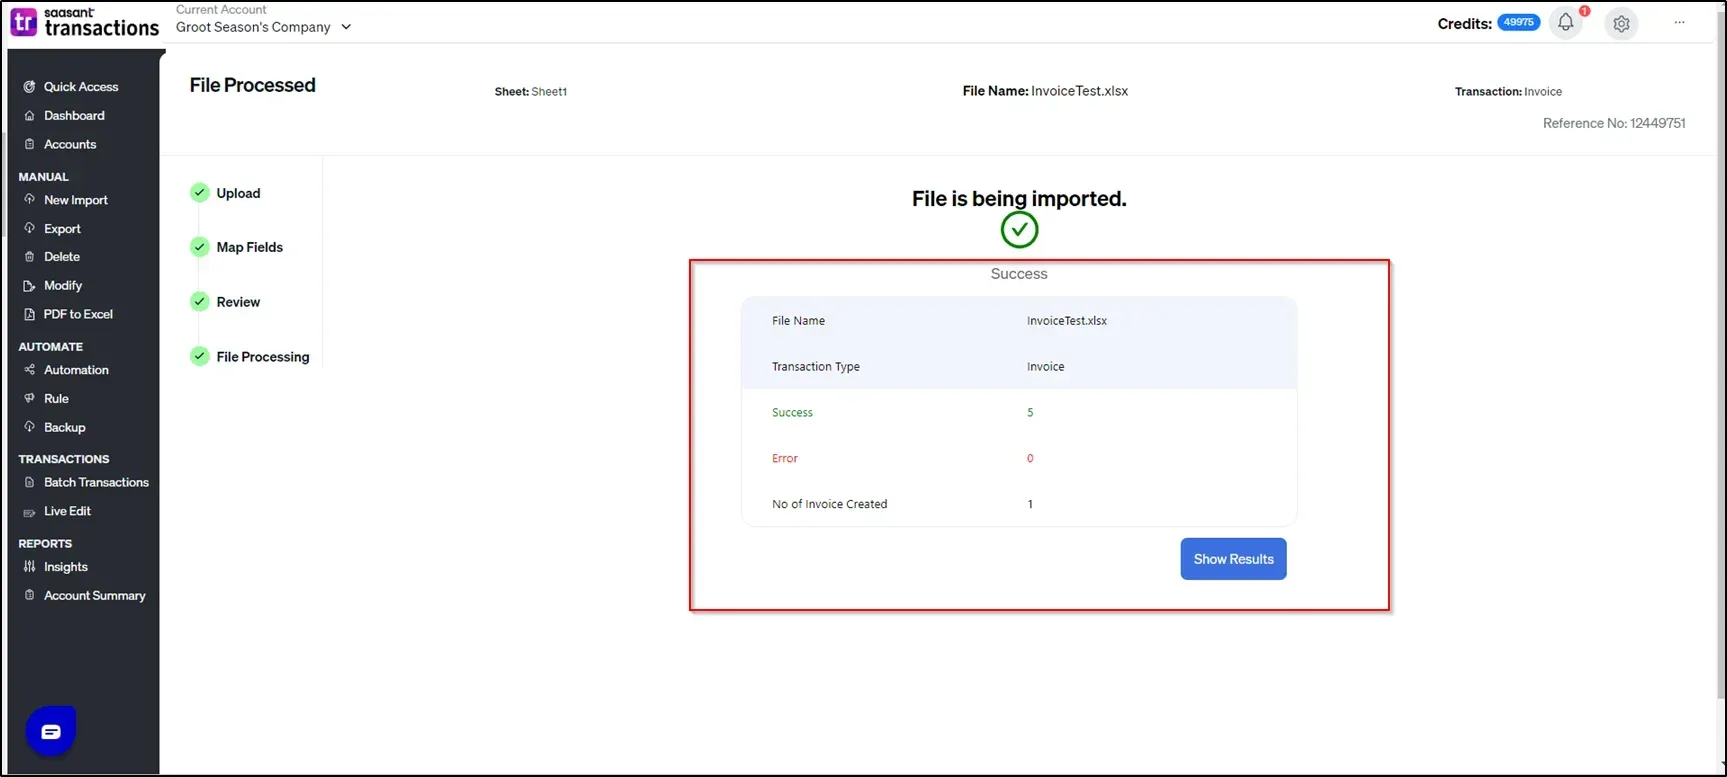Open Accounts in the sidebar
This screenshot has height=777, width=1727.
tap(70, 144)
